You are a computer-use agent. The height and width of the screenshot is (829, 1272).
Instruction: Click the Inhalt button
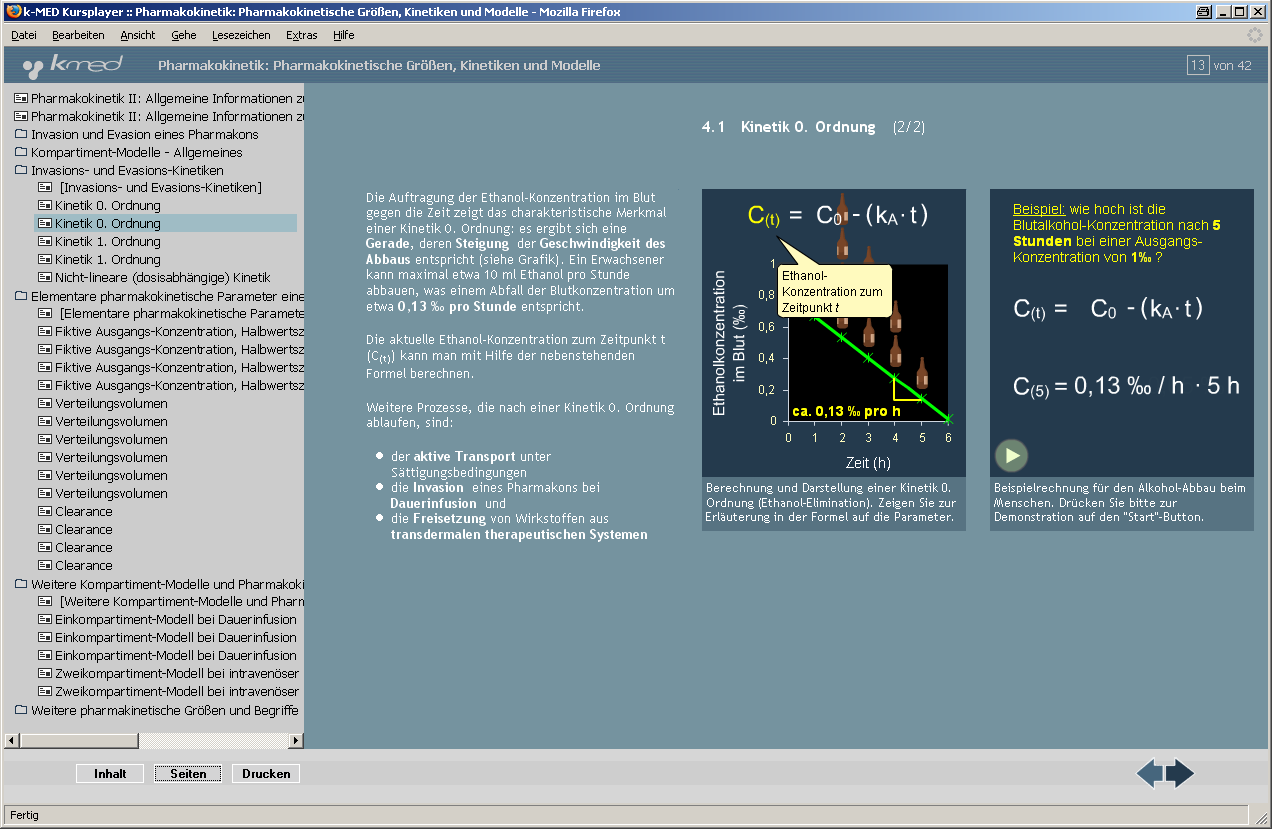pos(110,774)
